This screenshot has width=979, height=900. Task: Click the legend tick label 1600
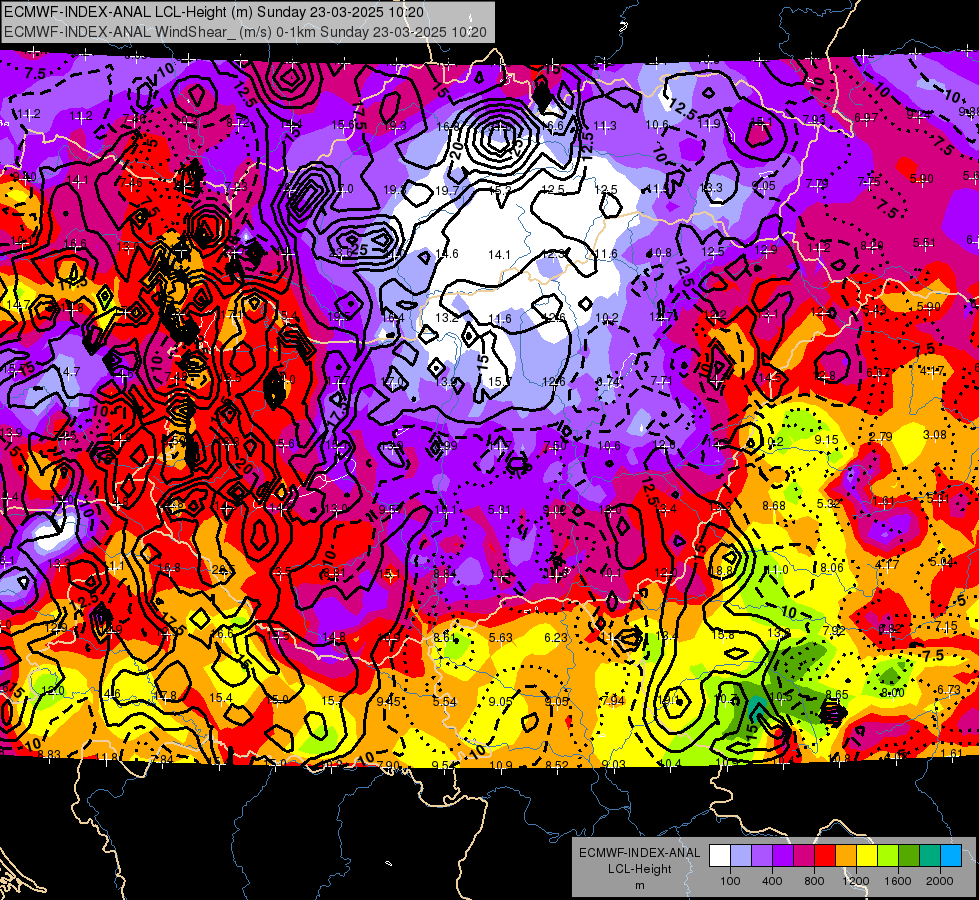click(898, 881)
